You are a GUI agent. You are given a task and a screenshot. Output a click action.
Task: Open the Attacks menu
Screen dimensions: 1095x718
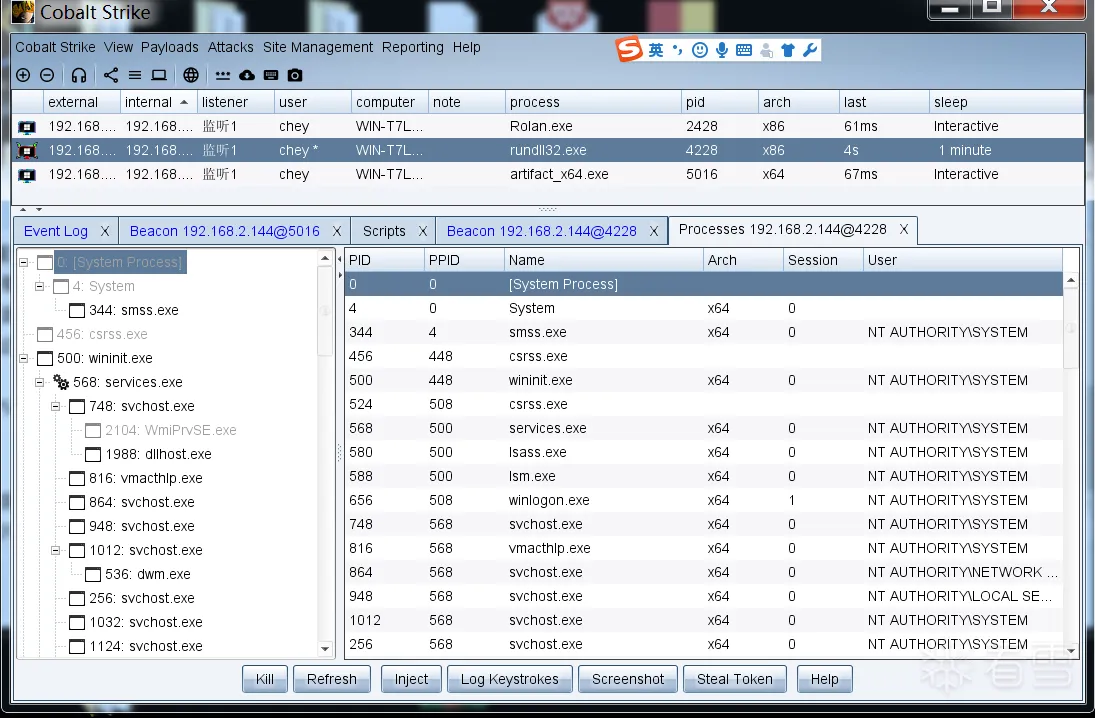(x=230, y=47)
